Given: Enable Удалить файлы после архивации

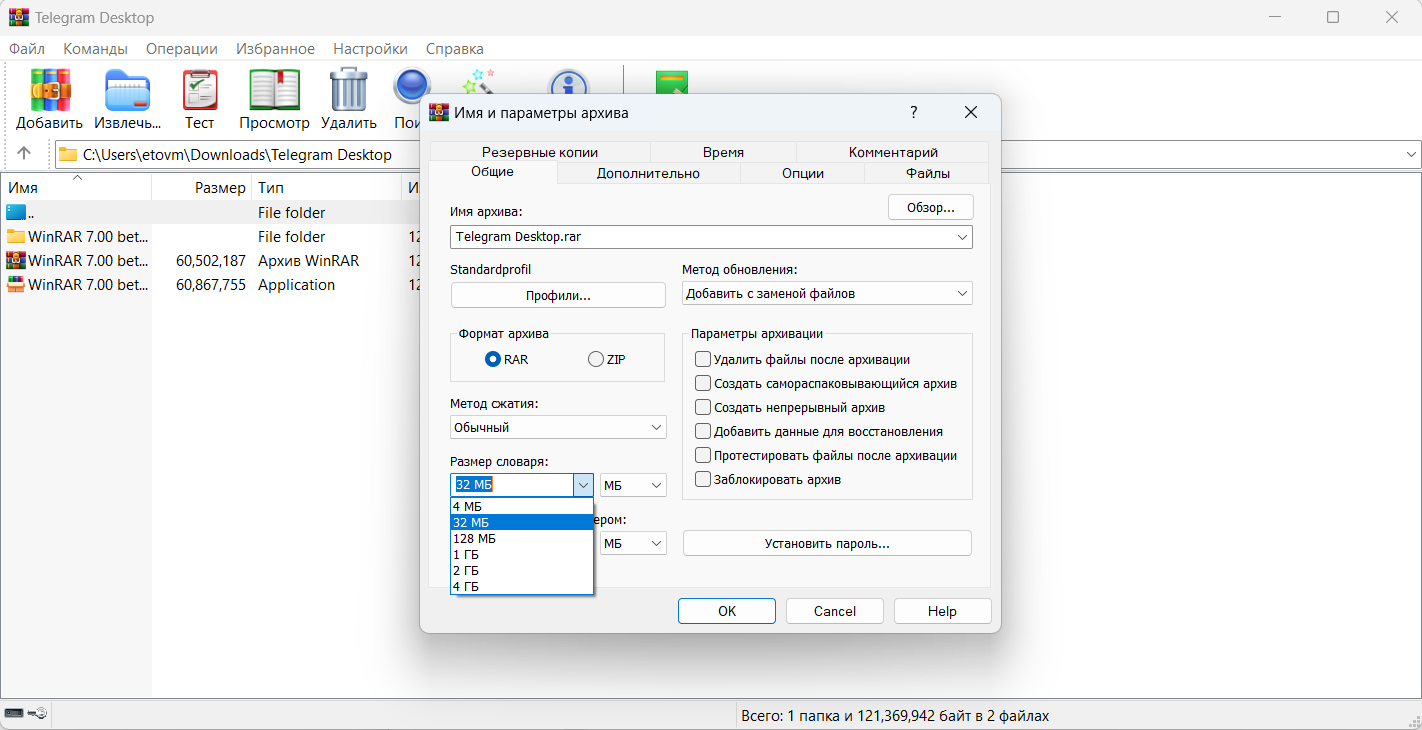Looking at the screenshot, I should click(x=703, y=359).
